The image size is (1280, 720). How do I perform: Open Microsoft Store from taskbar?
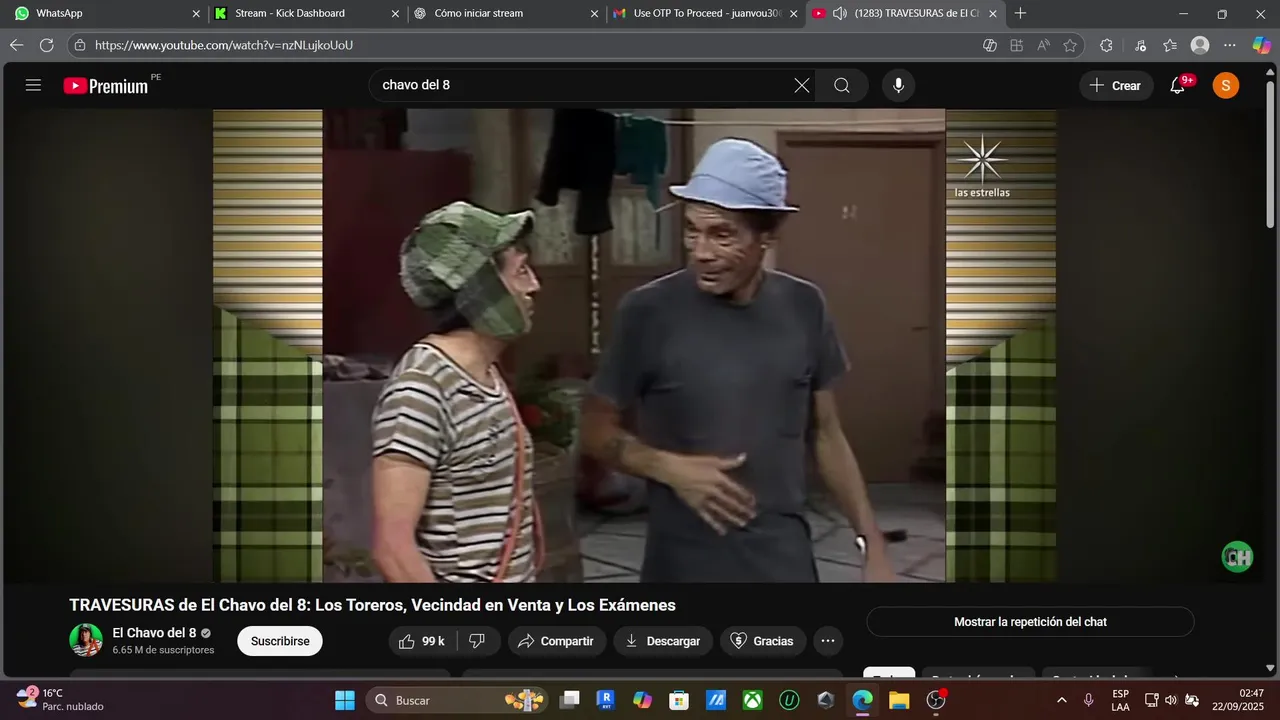click(x=679, y=700)
